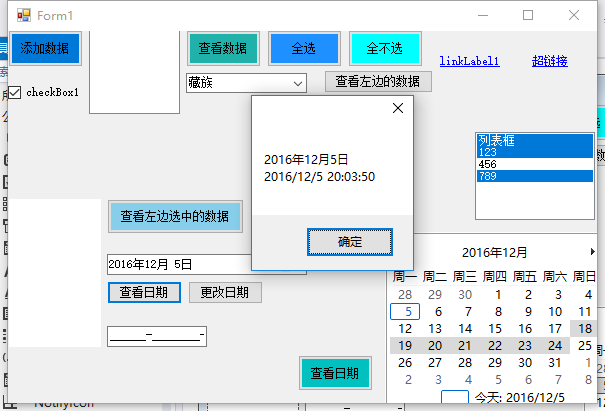This screenshot has width=605, height=411.
Task: Click the 全不选 button
Action: click(x=385, y=48)
